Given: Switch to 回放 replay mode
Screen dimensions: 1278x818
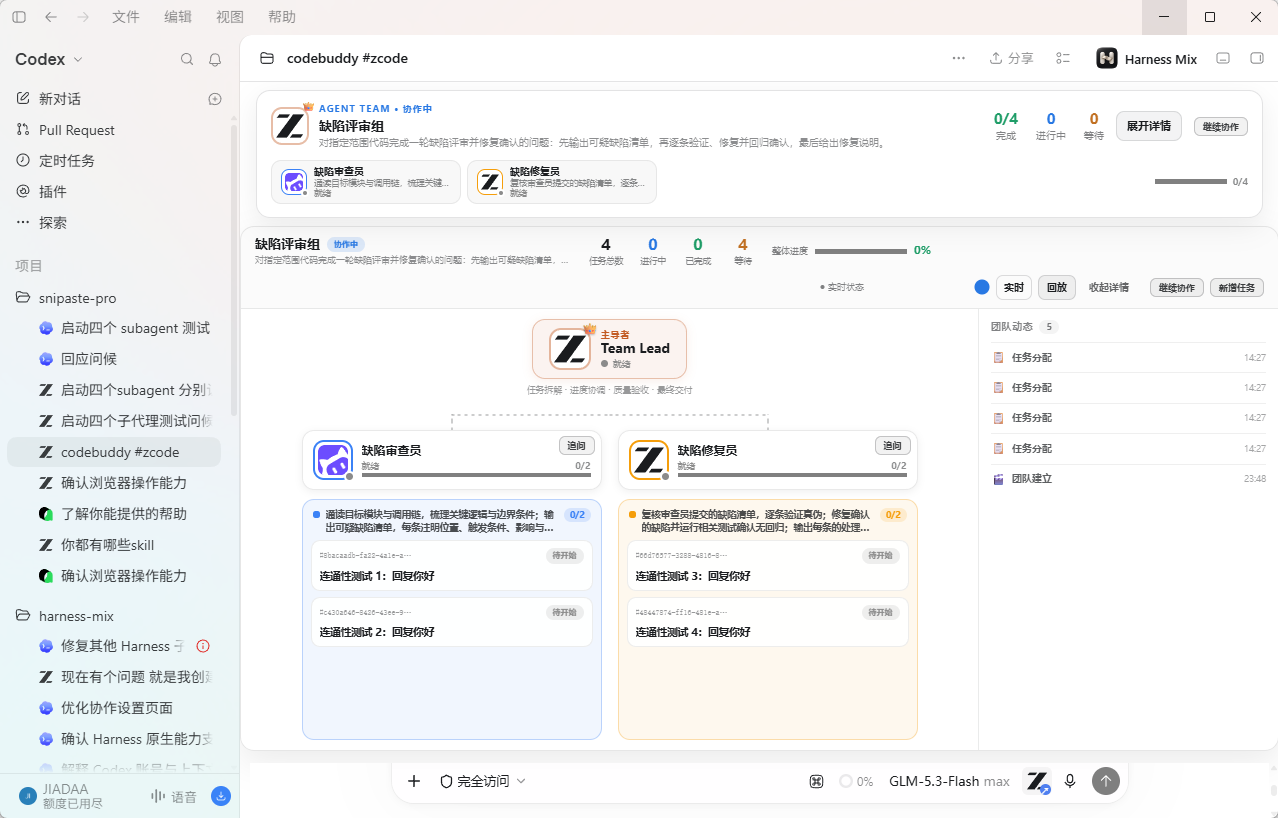Looking at the screenshot, I should pos(1057,287).
